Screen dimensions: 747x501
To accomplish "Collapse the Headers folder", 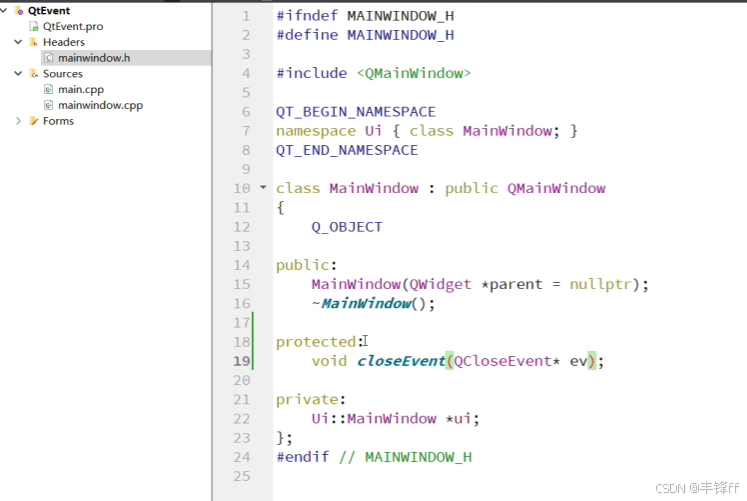I will (18, 42).
